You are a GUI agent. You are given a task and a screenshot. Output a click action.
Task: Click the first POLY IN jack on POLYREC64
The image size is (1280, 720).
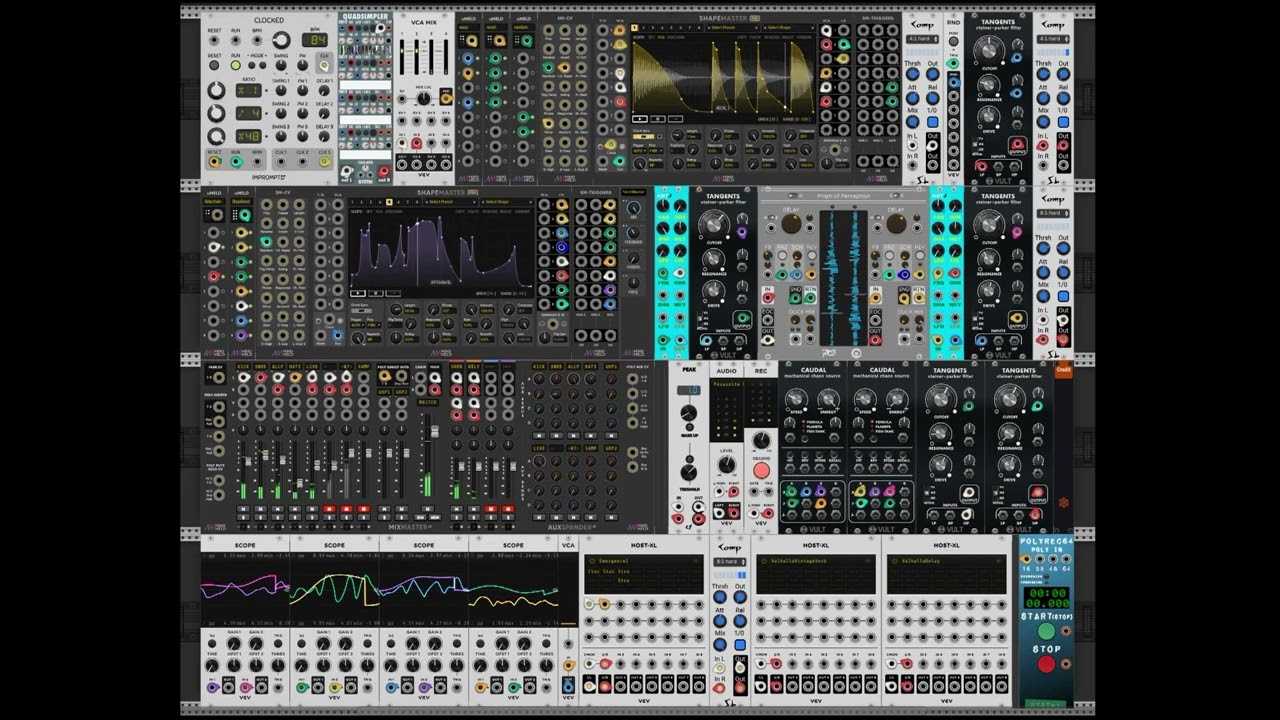[1025, 559]
